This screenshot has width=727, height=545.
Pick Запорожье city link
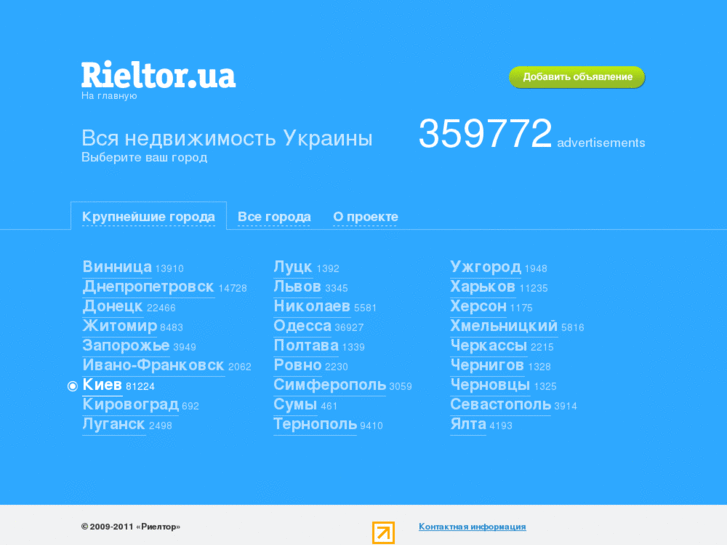126,345
